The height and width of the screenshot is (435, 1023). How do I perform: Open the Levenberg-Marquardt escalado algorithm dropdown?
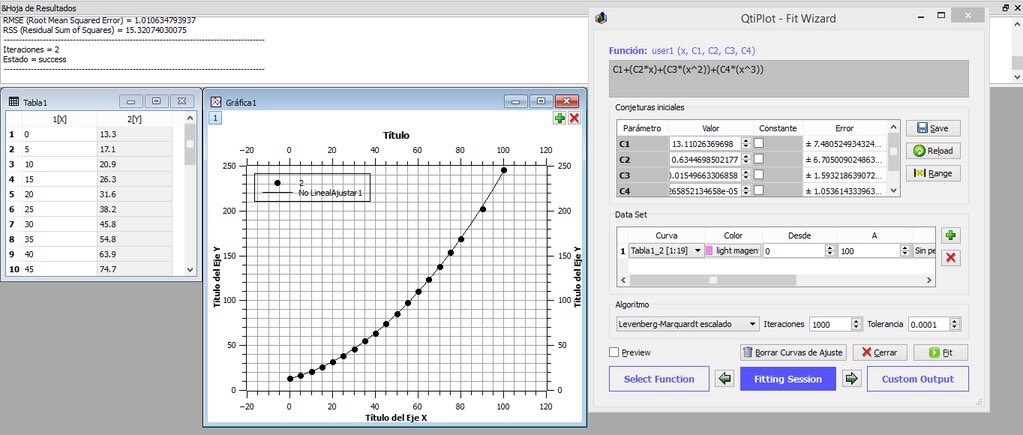click(x=687, y=323)
